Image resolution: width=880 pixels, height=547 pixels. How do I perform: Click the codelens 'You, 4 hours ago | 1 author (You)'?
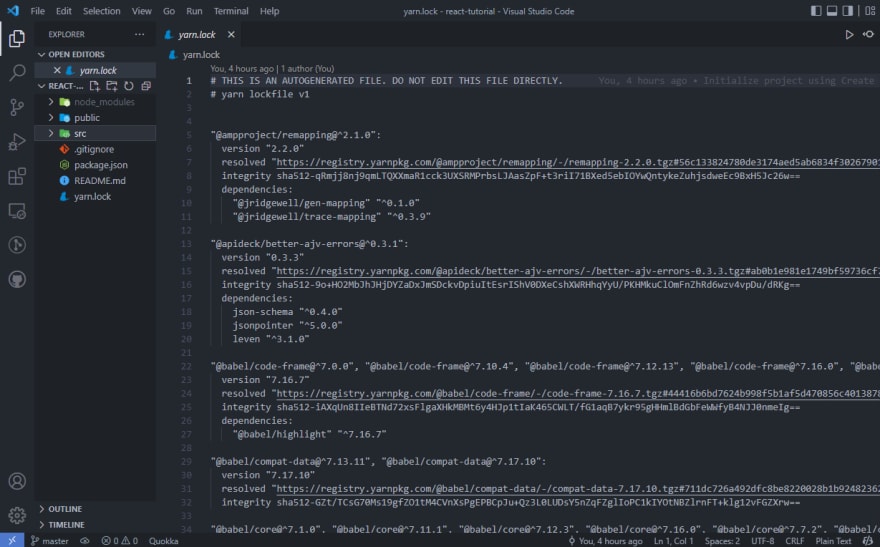pyautogui.click(x=272, y=68)
